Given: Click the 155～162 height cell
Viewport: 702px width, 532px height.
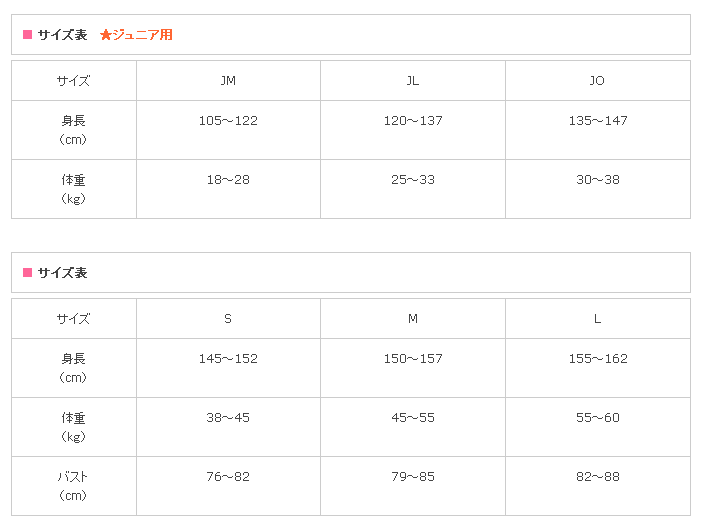Looking at the screenshot, I should (597, 359).
